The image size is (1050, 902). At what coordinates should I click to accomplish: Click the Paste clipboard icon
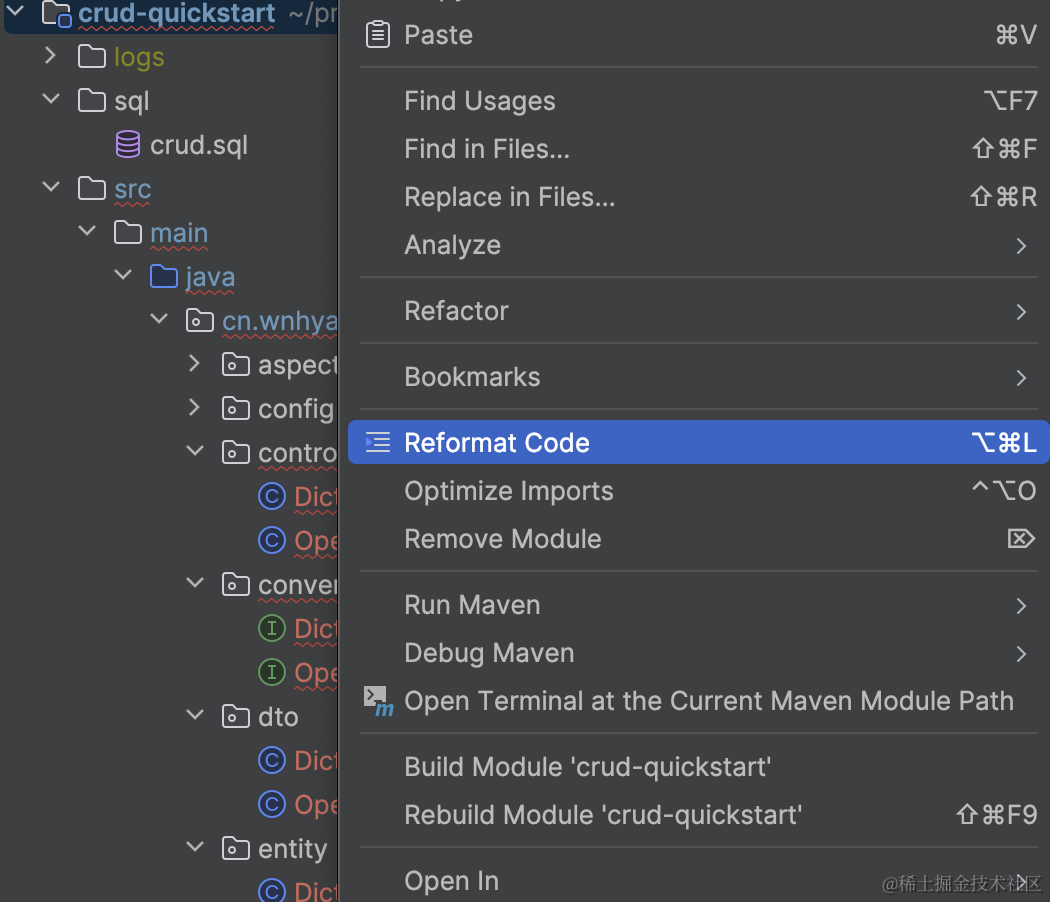[x=377, y=35]
